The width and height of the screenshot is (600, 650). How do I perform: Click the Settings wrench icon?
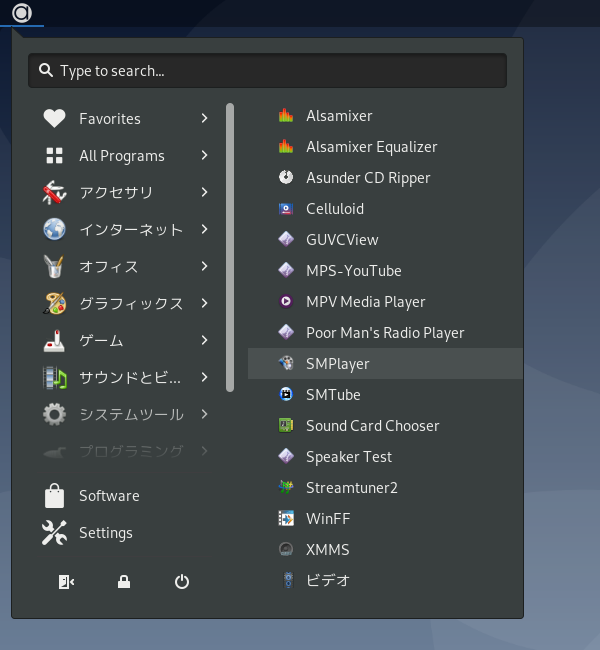click(x=54, y=533)
